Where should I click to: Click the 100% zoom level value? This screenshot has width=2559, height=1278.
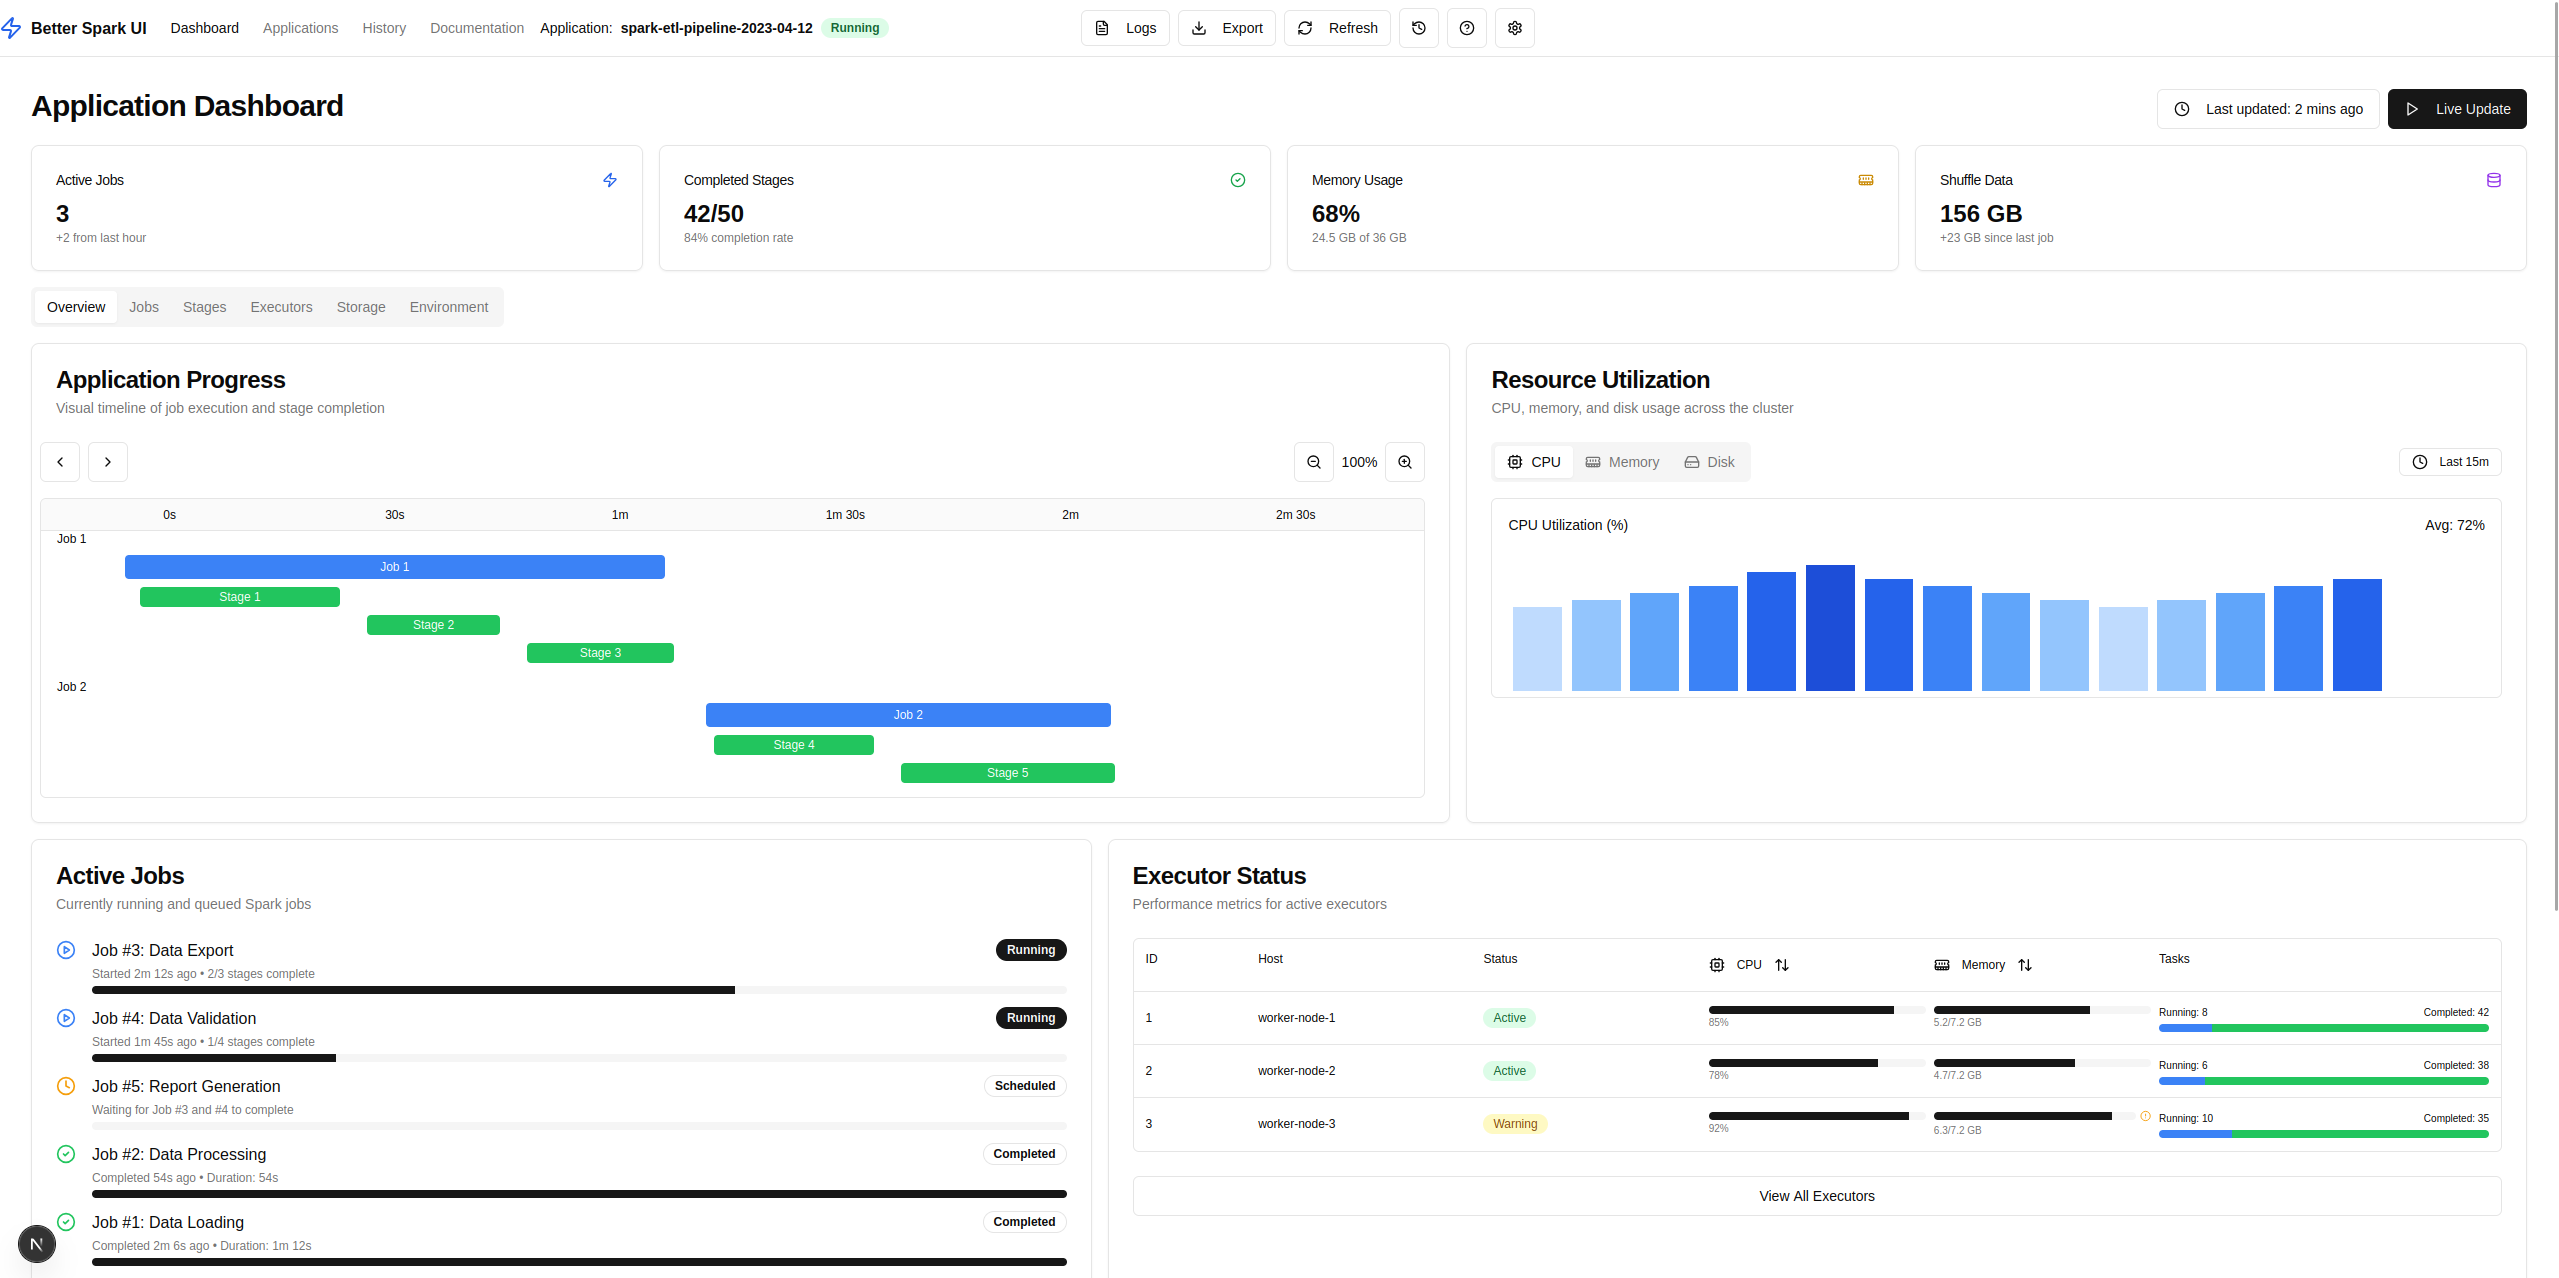(x=1359, y=462)
